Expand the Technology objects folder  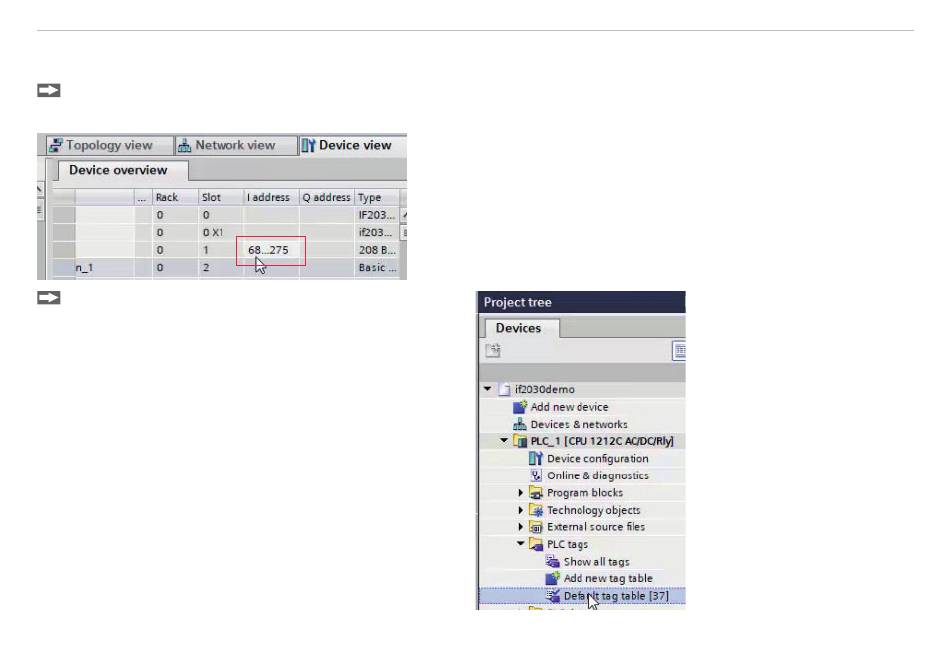pos(521,510)
